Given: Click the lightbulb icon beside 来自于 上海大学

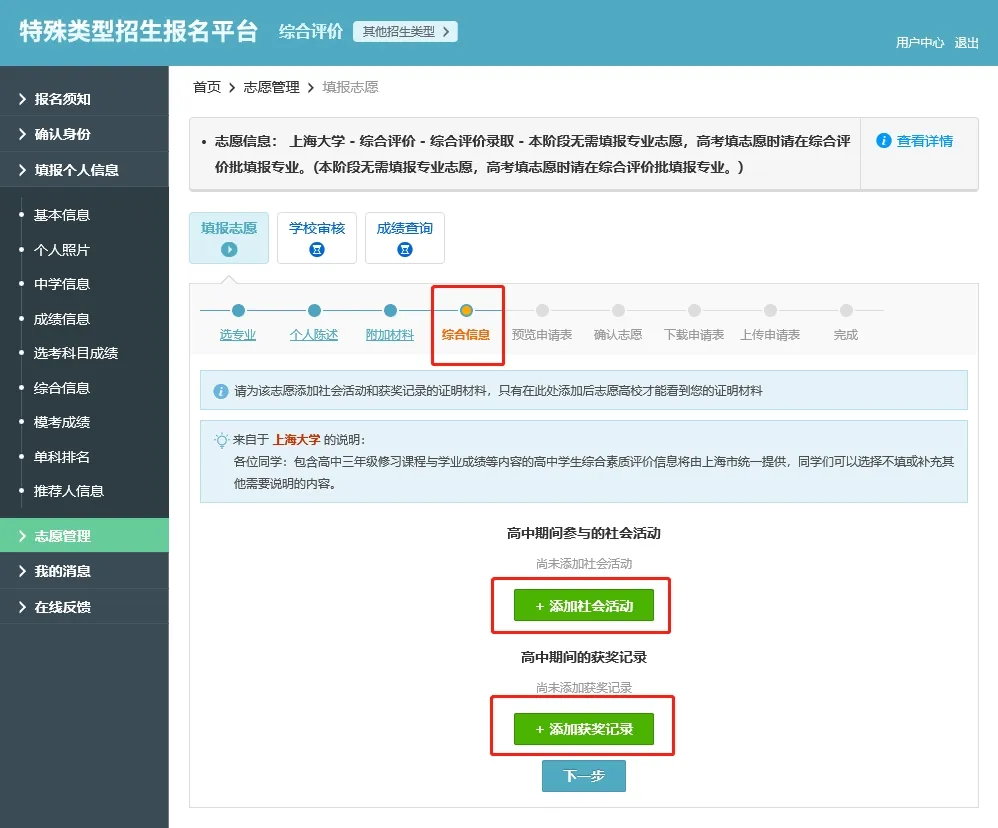Looking at the screenshot, I should (x=221, y=440).
